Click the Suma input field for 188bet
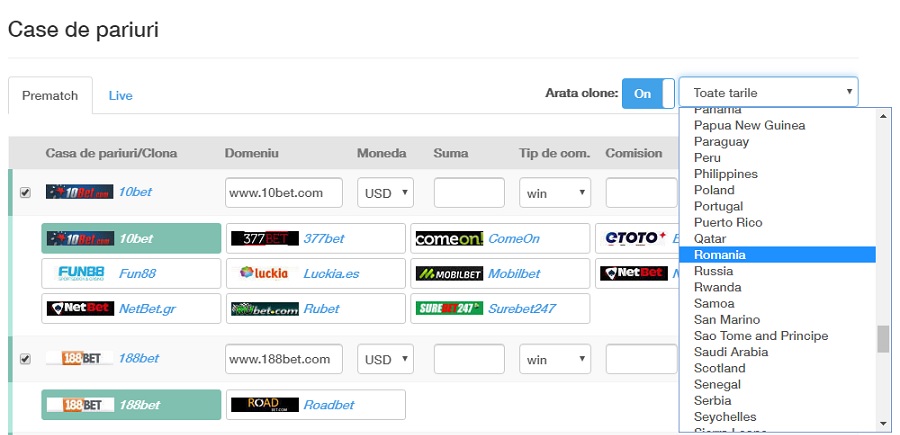 [x=469, y=359]
